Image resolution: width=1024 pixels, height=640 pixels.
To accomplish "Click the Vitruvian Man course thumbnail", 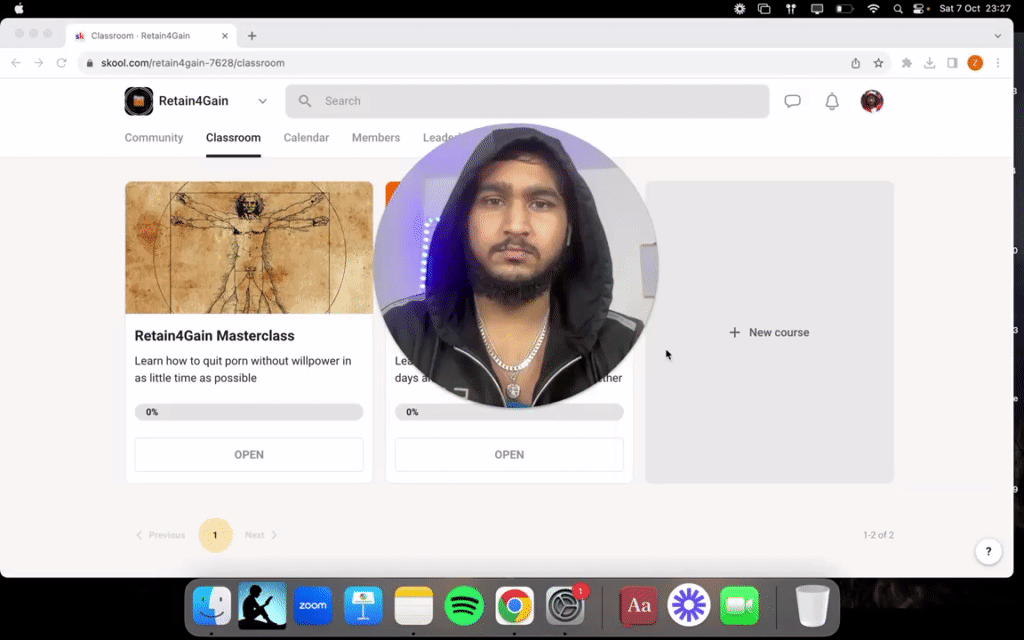I will pyautogui.click(x=249, y=248).
